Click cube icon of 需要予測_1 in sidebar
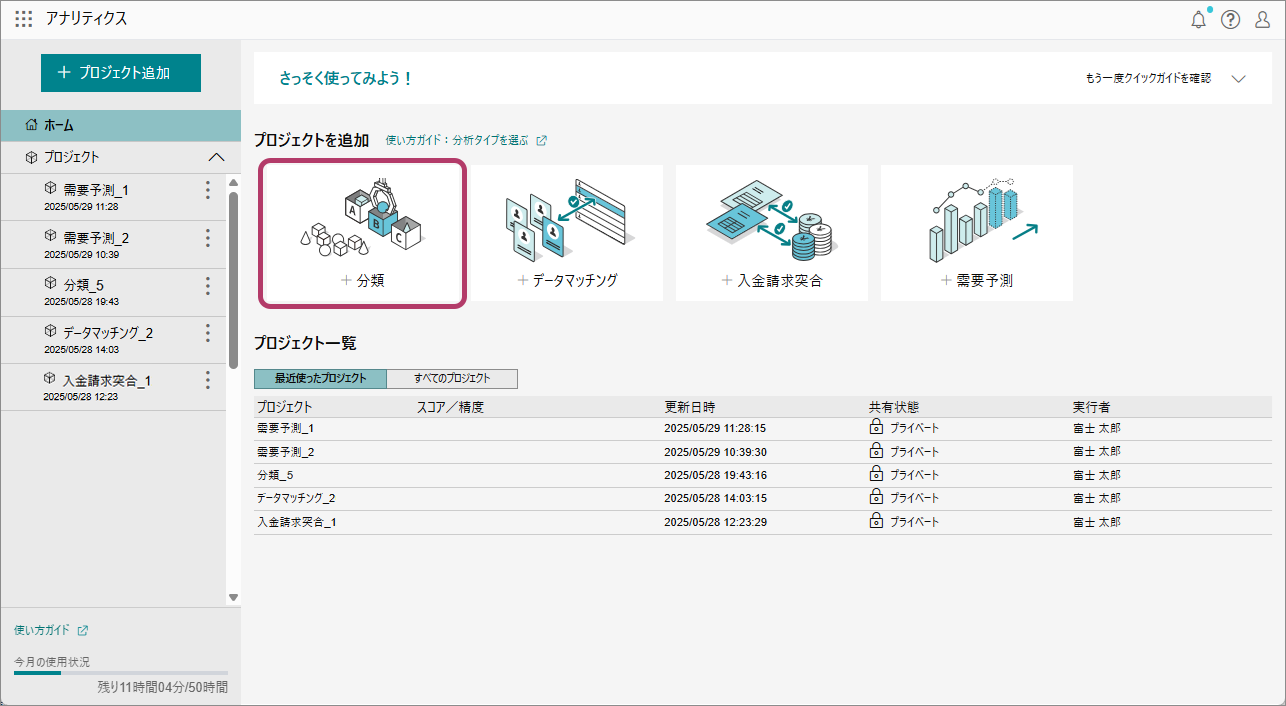Screen dimensions: 1286x706 pyautogui.click(x=50, y=188)
